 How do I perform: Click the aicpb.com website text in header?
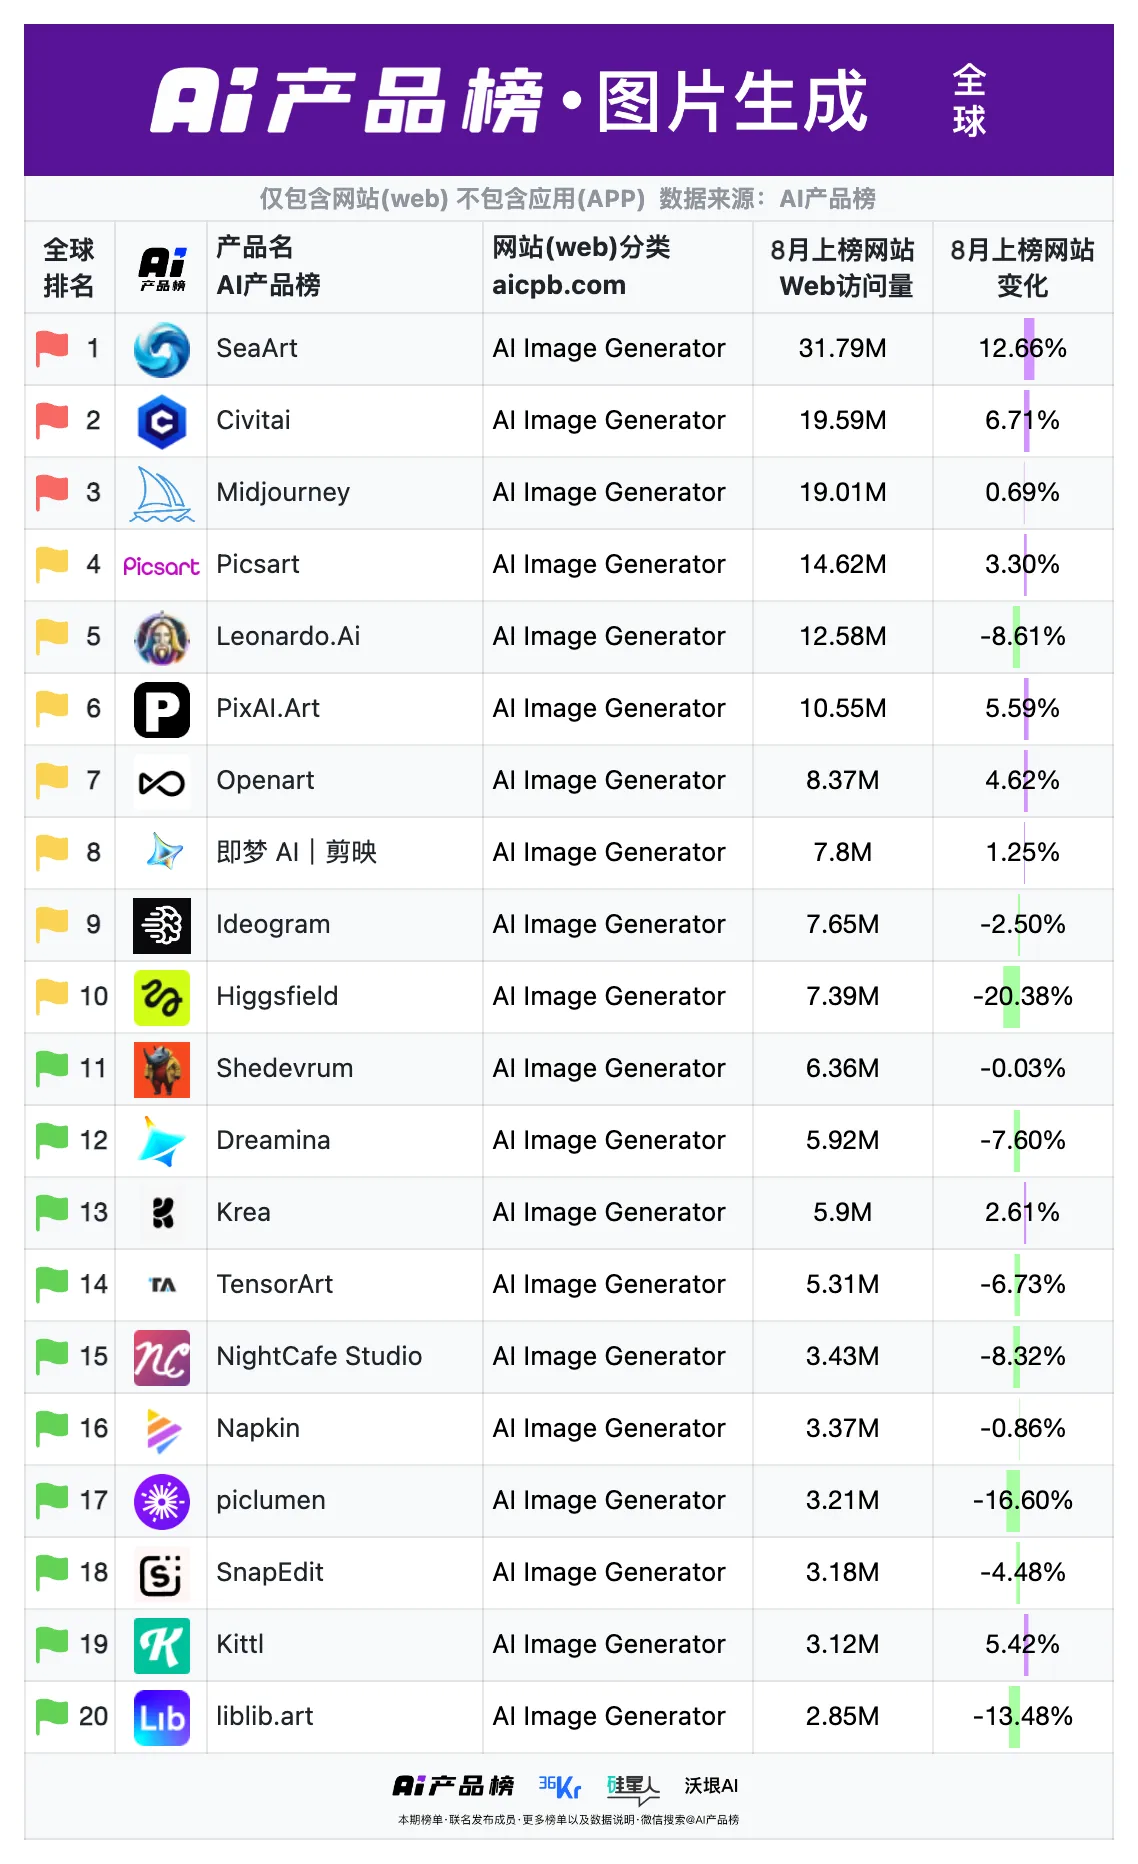click(559, 286)
